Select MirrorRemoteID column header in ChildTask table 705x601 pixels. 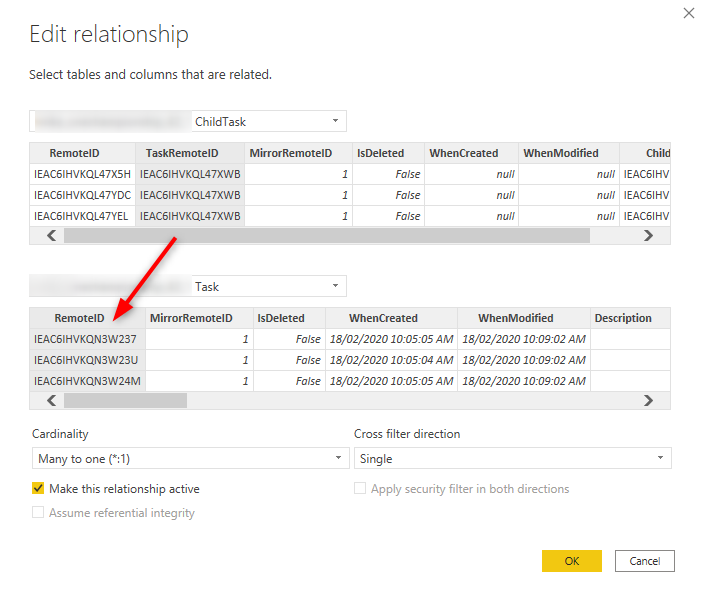click(299, 153)
